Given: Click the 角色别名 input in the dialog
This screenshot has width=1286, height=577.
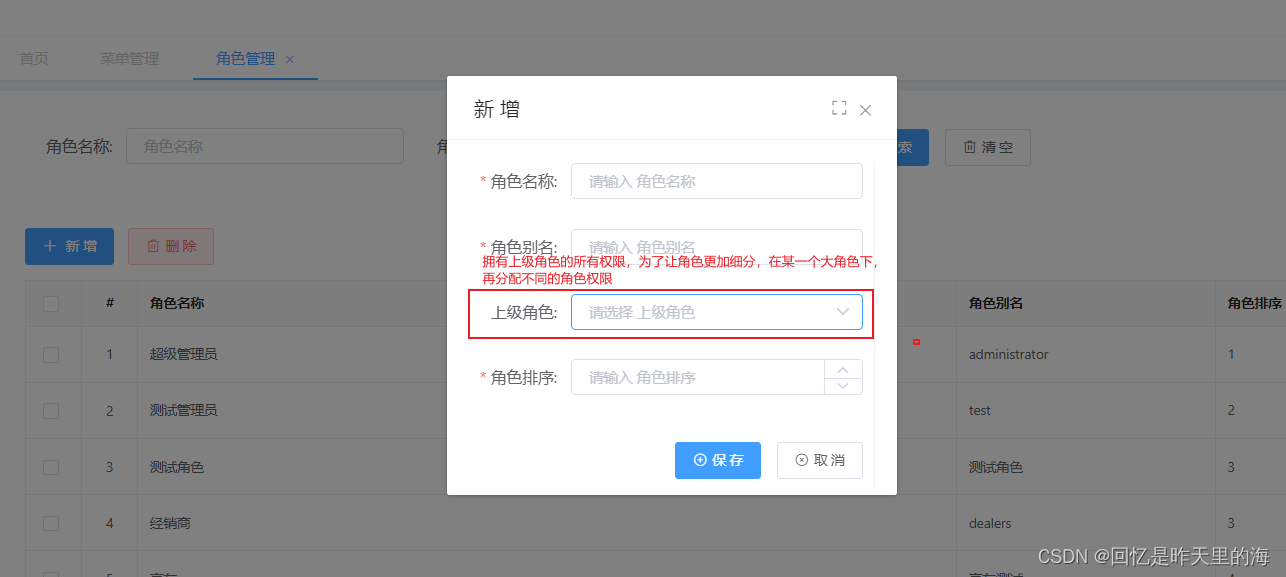Looking at the screenshot, I should coord(716,246).
